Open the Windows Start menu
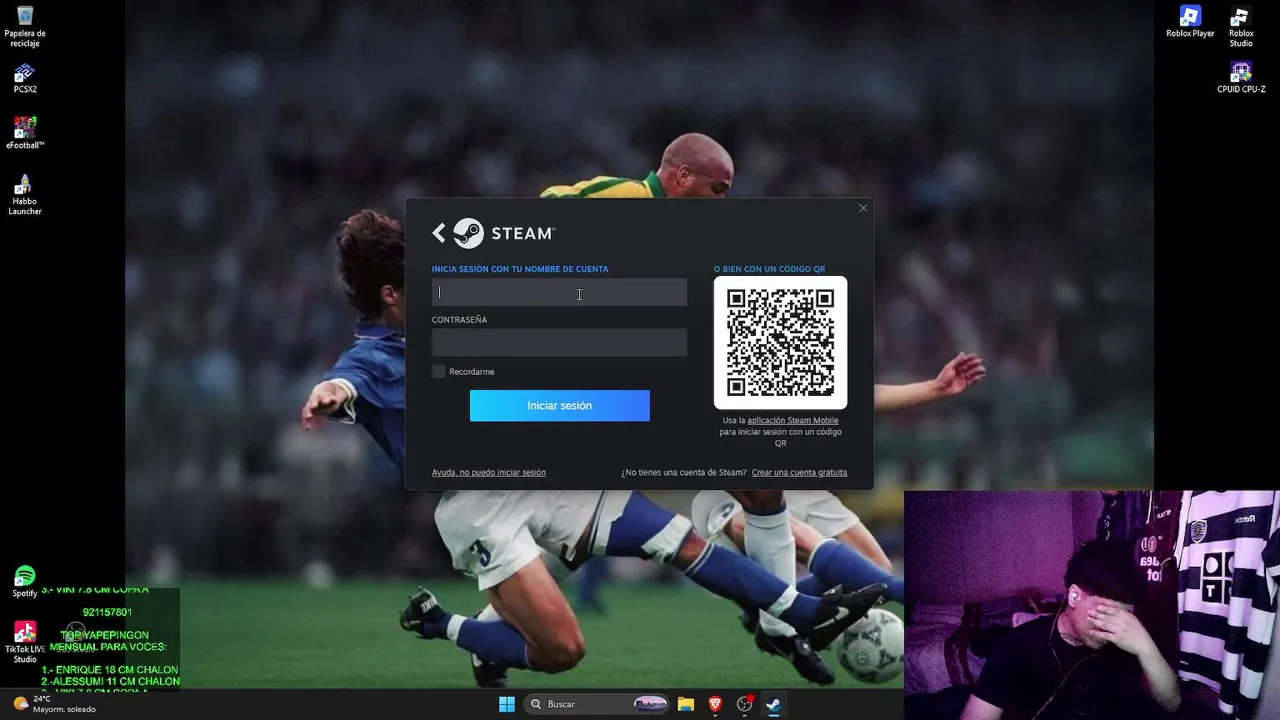The height and width of the screenshot is (720, 1280). point(507,704)
